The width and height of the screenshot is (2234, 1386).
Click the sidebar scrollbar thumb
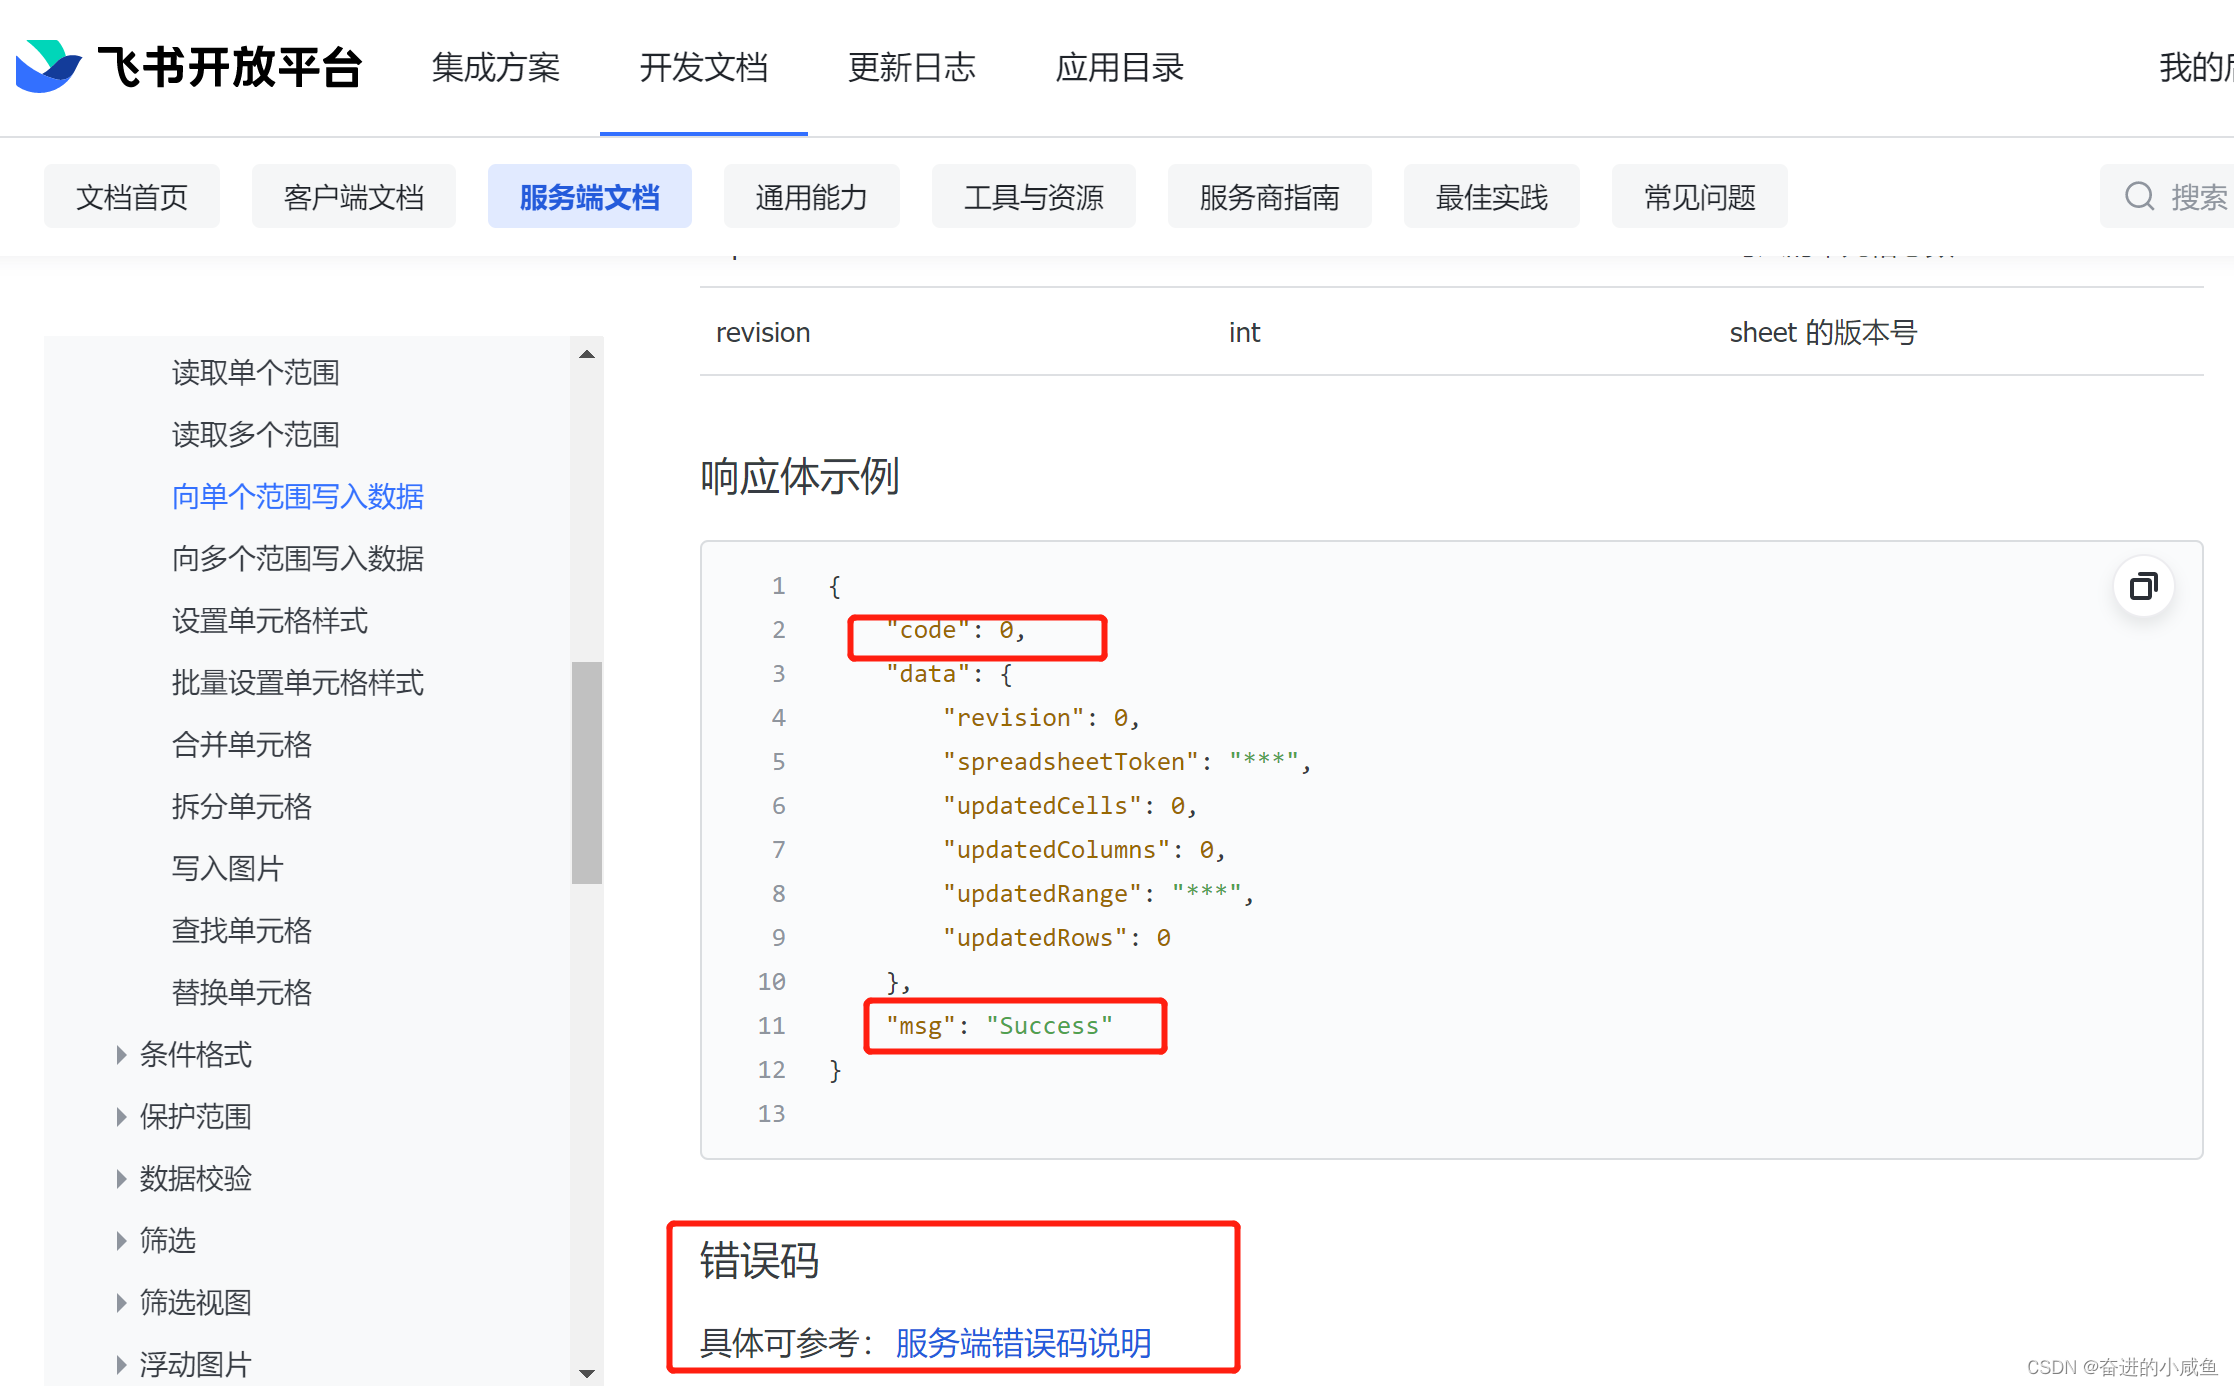pyautogui.click(x=587, y=773)
